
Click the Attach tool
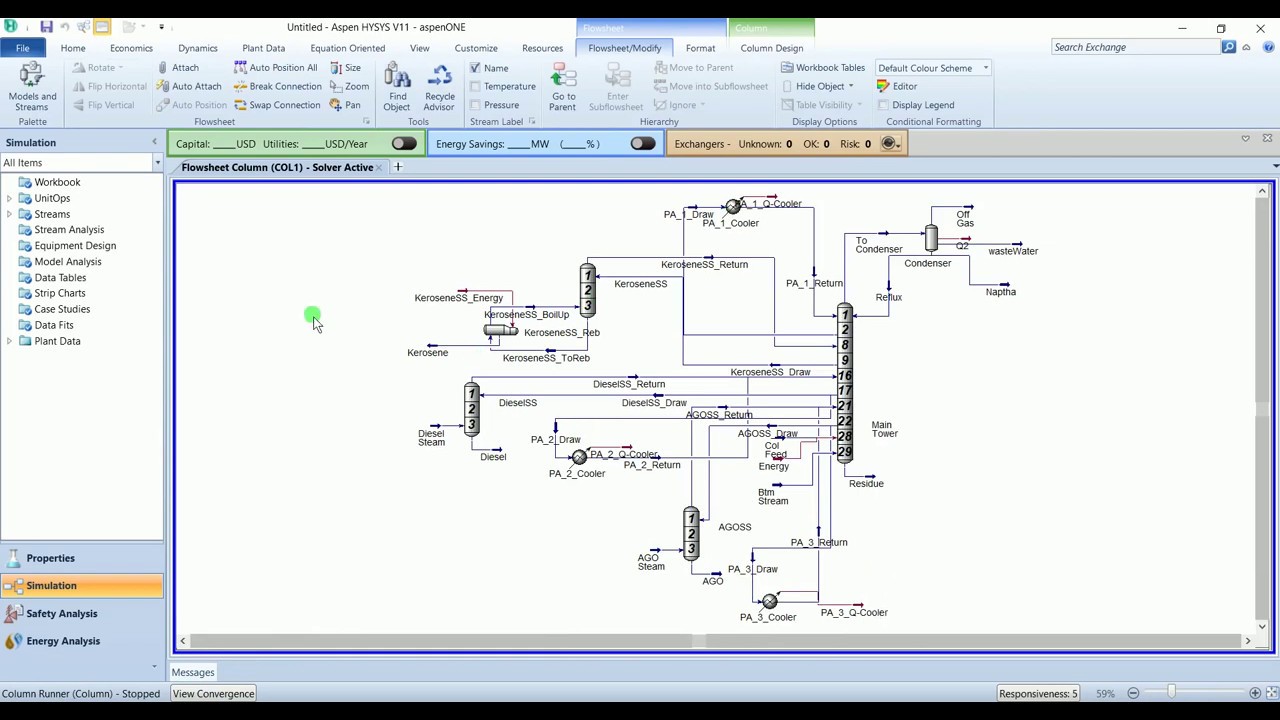coord(178,67)
